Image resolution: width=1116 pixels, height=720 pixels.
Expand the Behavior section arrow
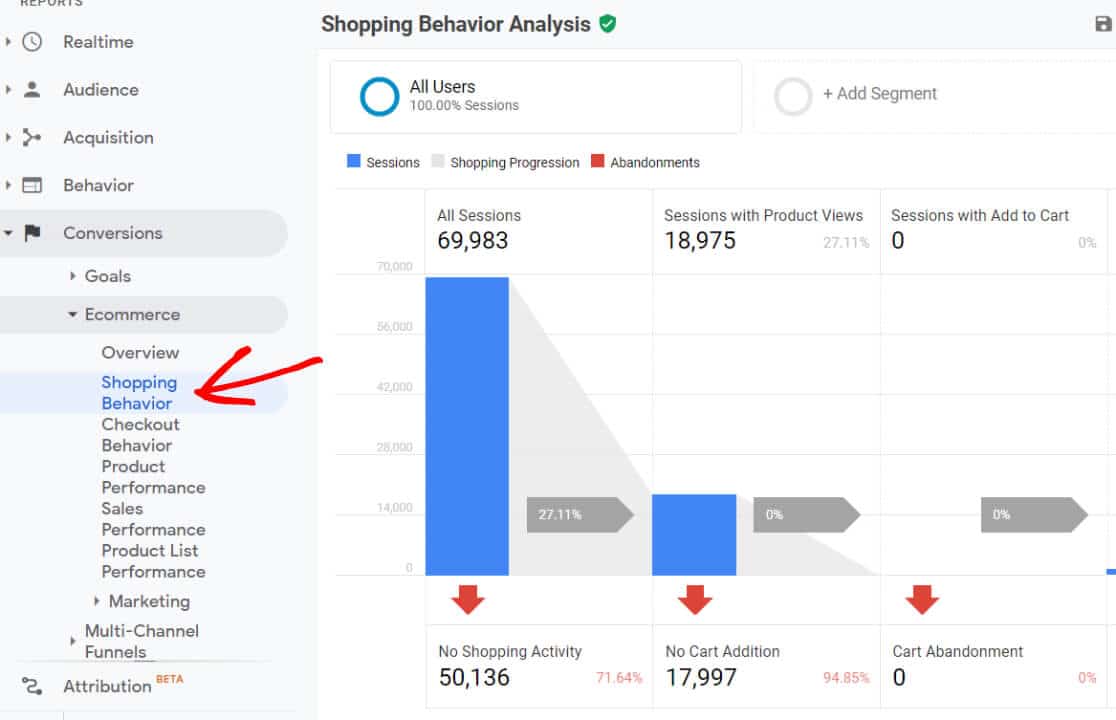(8, 185)
